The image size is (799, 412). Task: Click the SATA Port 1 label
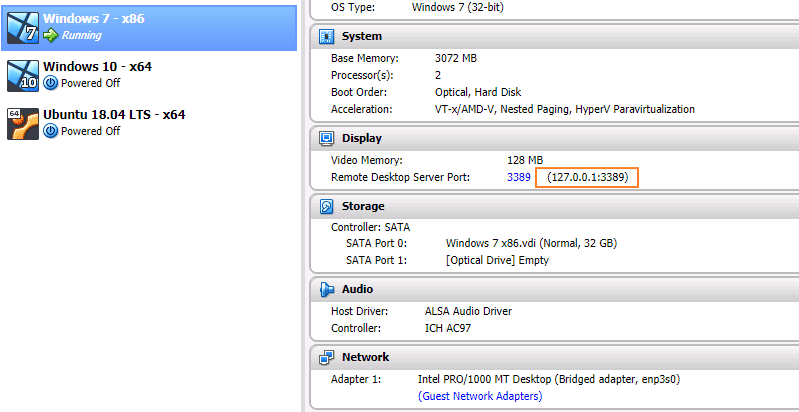pyautogui.click(x=376, y=260)
